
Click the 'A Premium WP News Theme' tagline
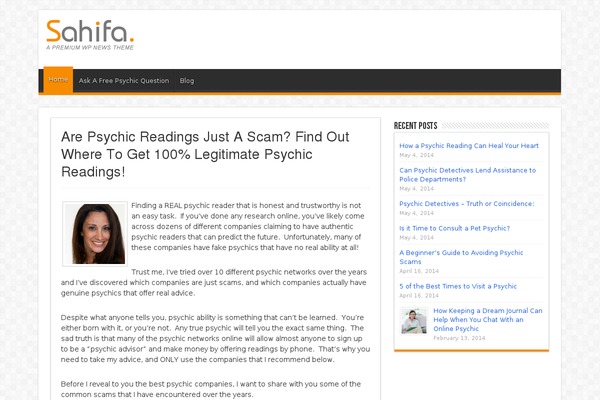coord(90,47)
